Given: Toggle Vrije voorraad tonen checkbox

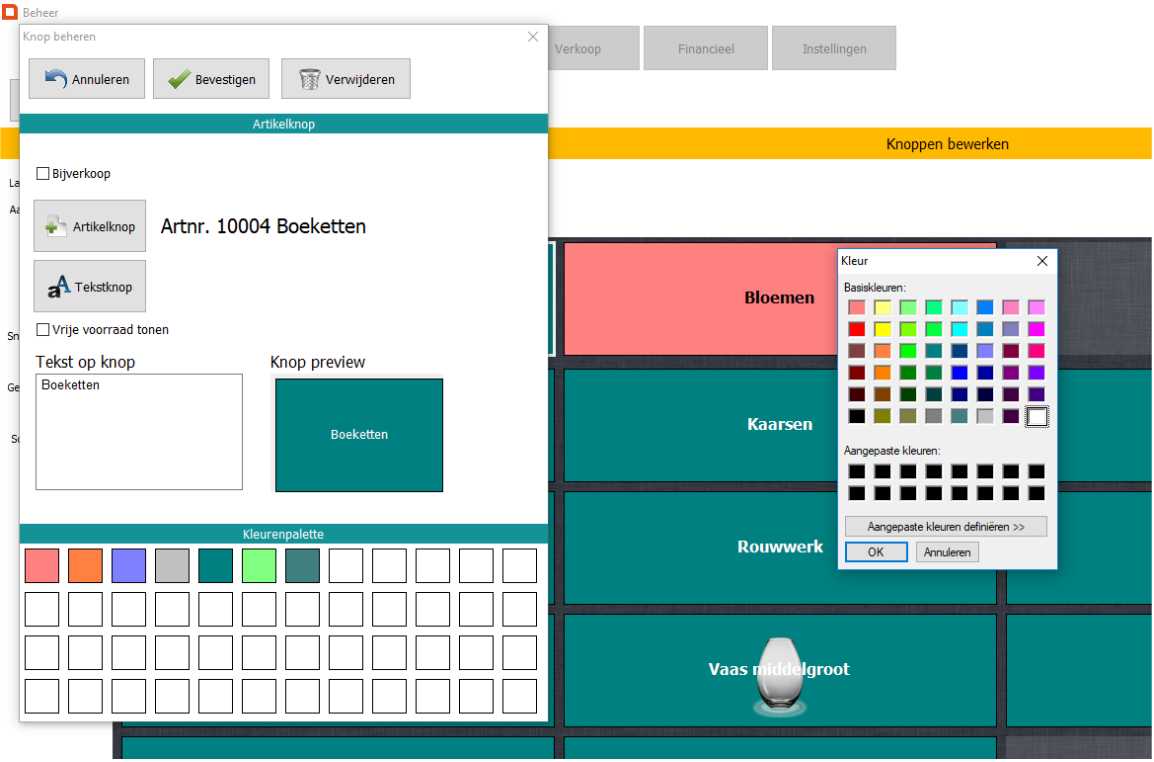Looking at the screenshot, I should coord(43,330).
